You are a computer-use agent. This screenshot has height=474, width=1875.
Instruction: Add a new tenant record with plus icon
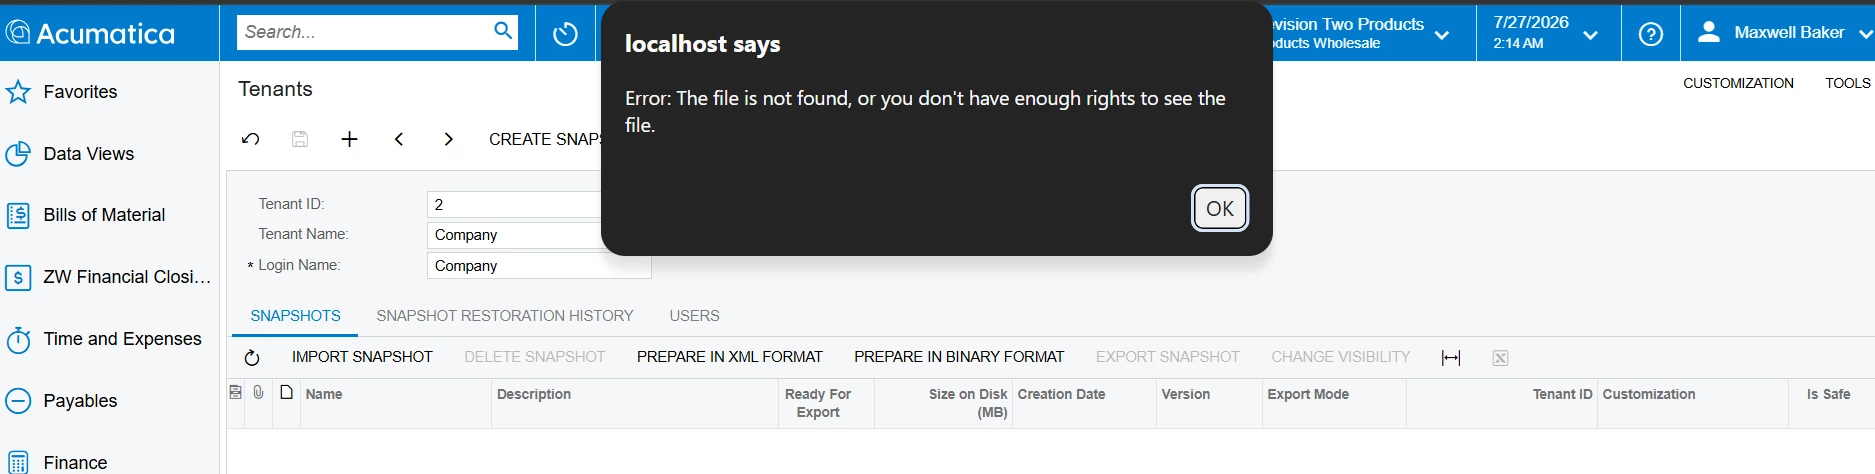point(349,139)
